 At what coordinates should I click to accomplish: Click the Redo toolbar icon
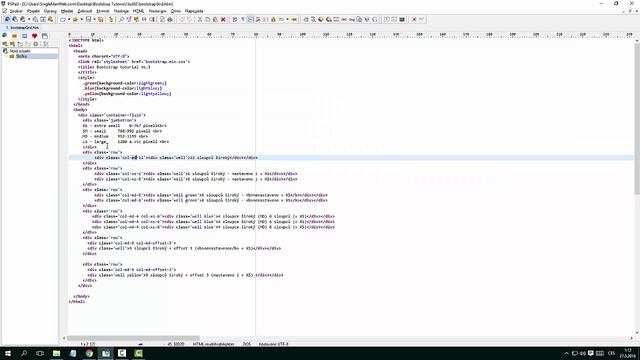point(189,19)
